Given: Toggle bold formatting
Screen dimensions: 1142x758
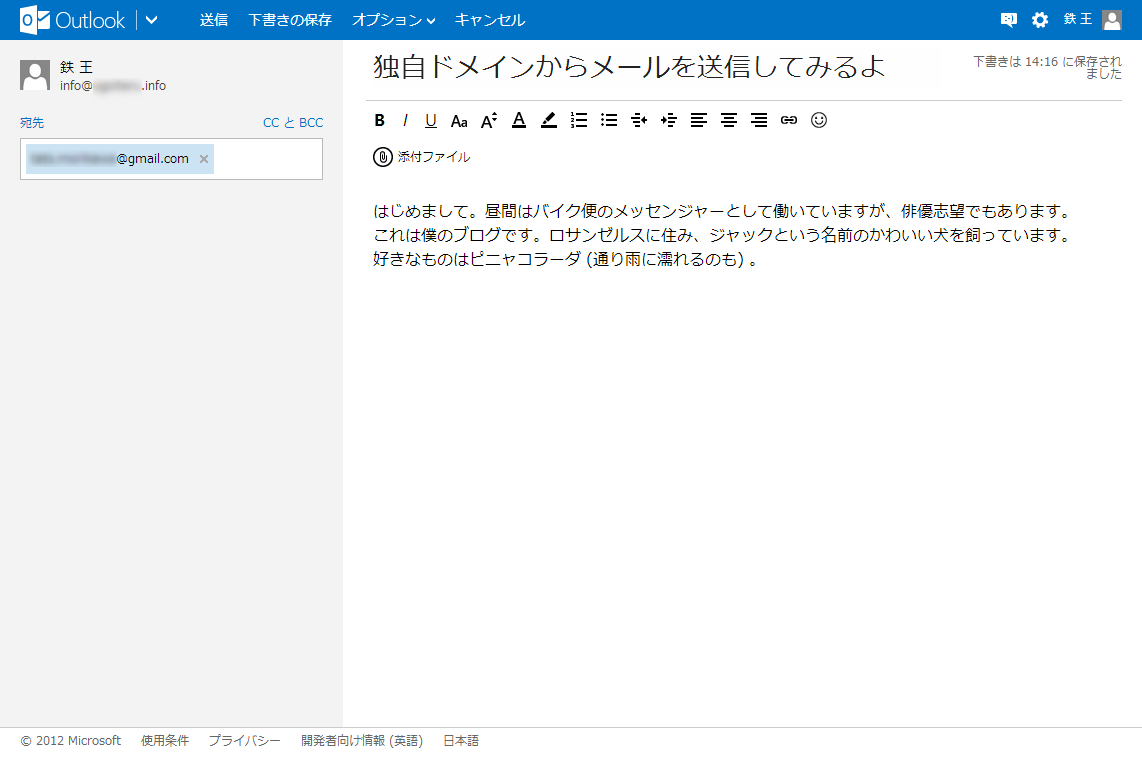Looking at the screenshot, I should 380,121.
